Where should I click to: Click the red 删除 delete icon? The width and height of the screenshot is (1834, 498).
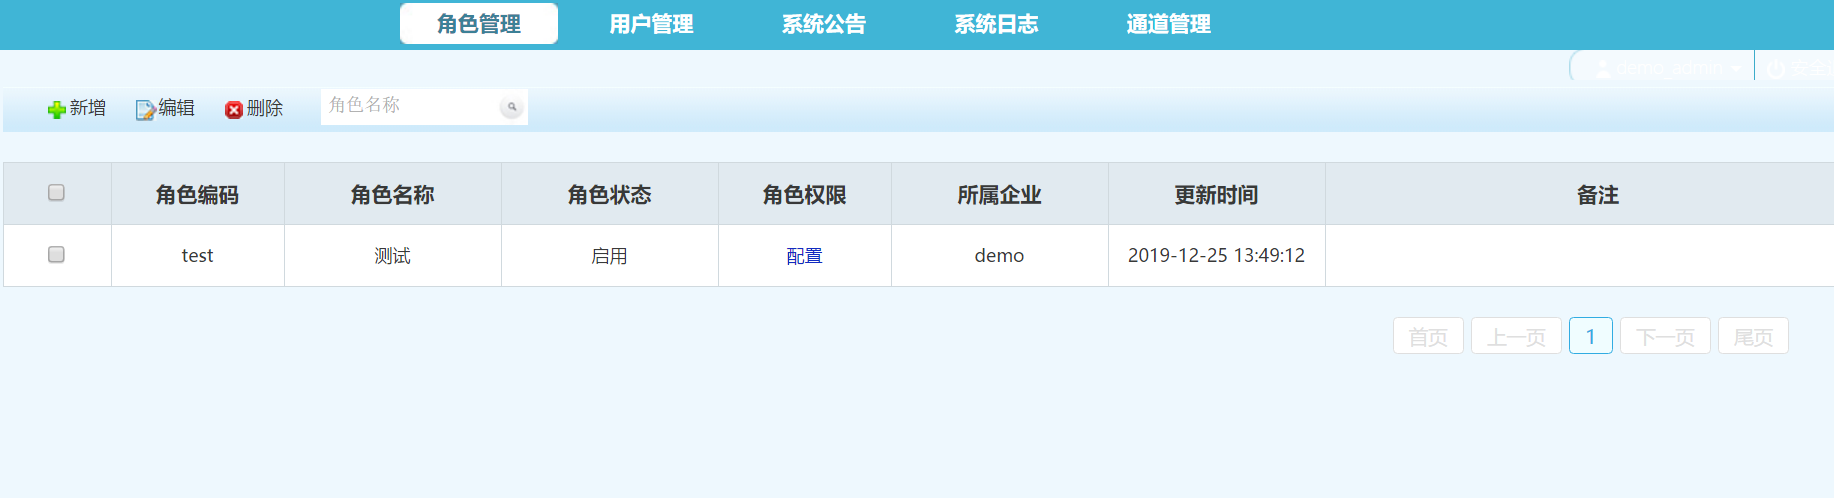point(234,109)
